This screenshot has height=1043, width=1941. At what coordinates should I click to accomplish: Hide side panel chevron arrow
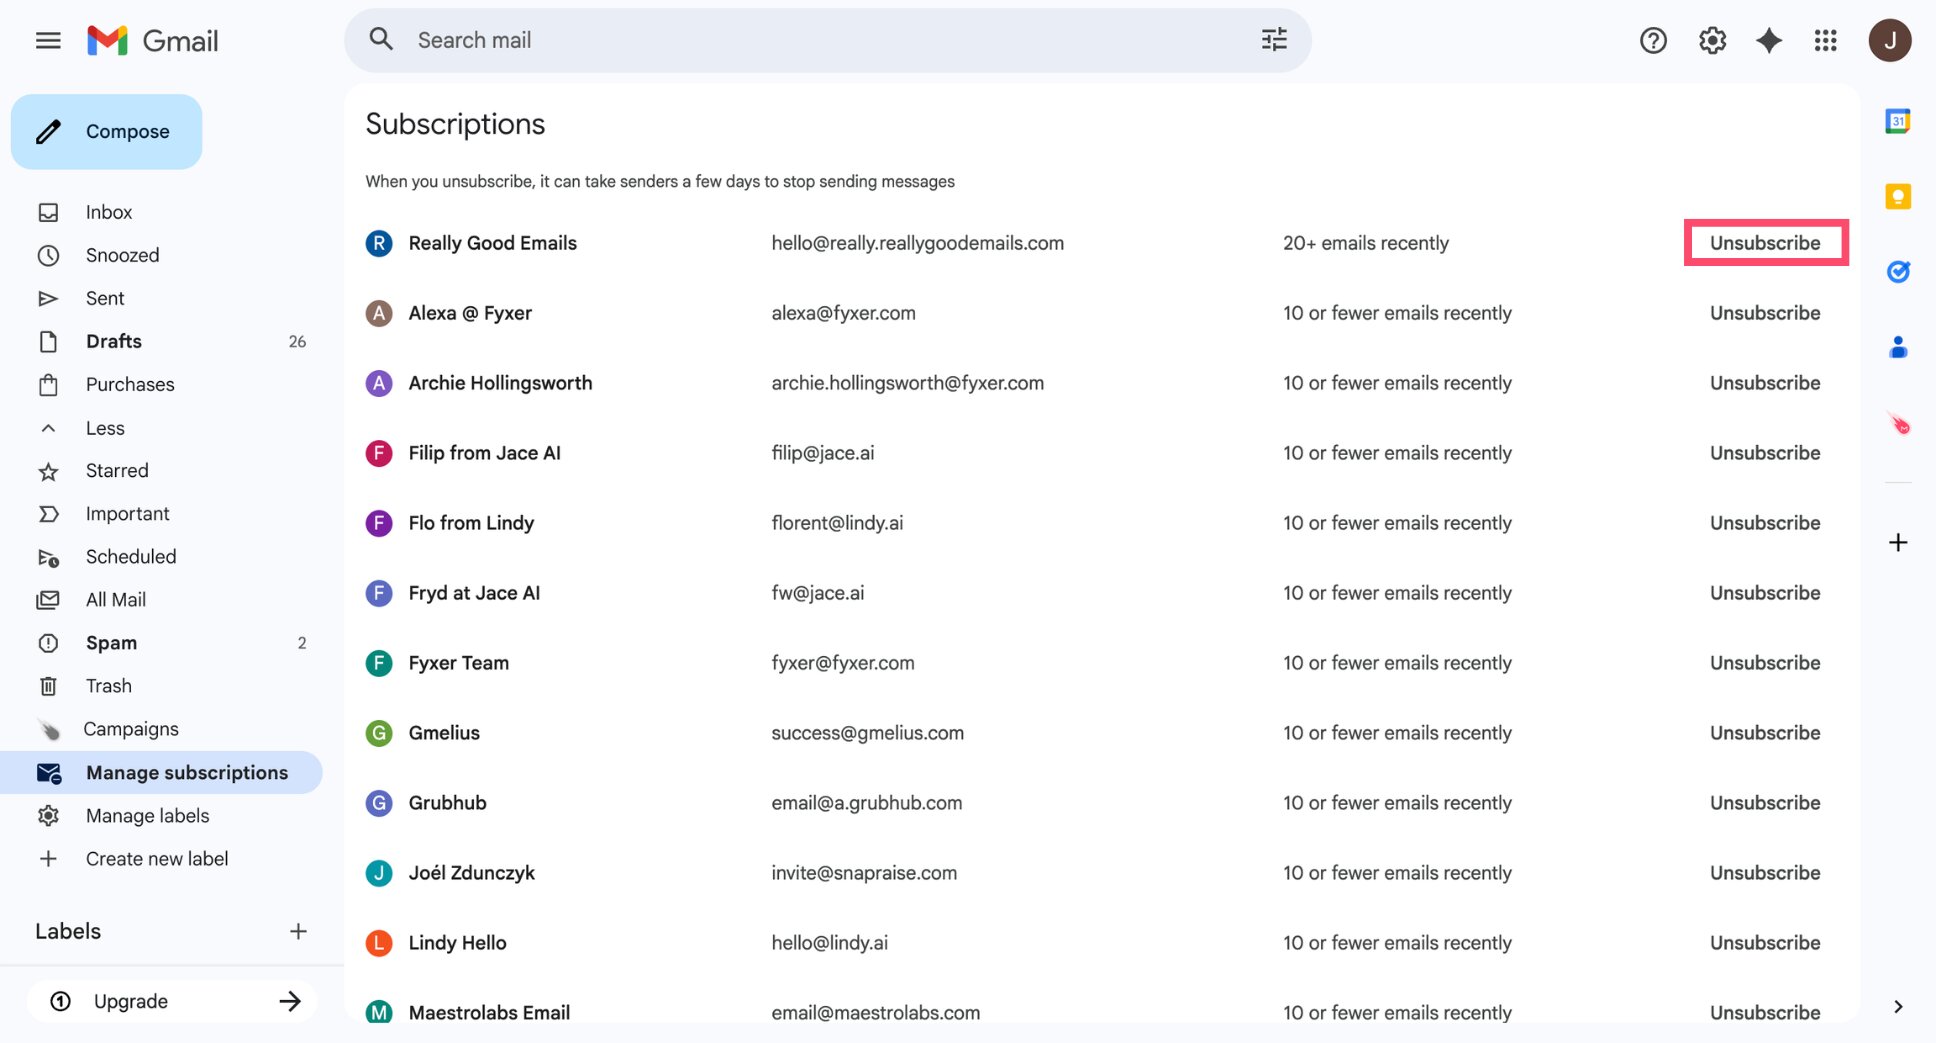coord(1898,1007)
